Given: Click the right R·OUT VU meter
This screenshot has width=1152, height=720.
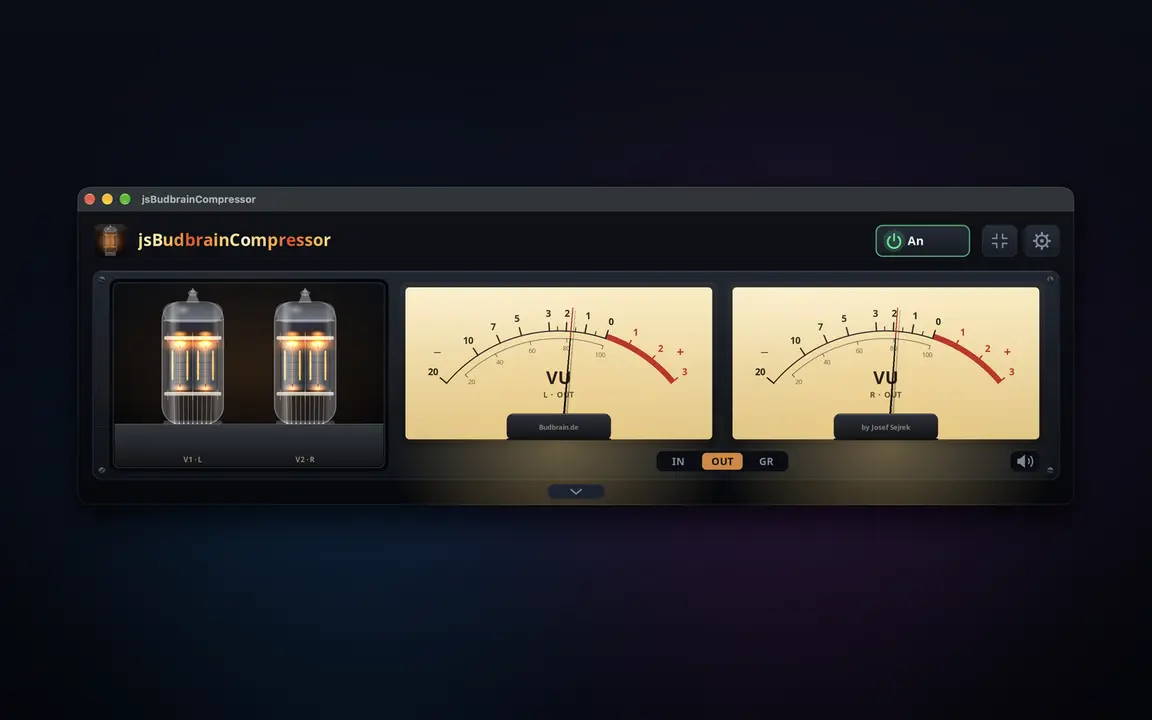Looking at the screenshot, I should (x=885, y=363).
